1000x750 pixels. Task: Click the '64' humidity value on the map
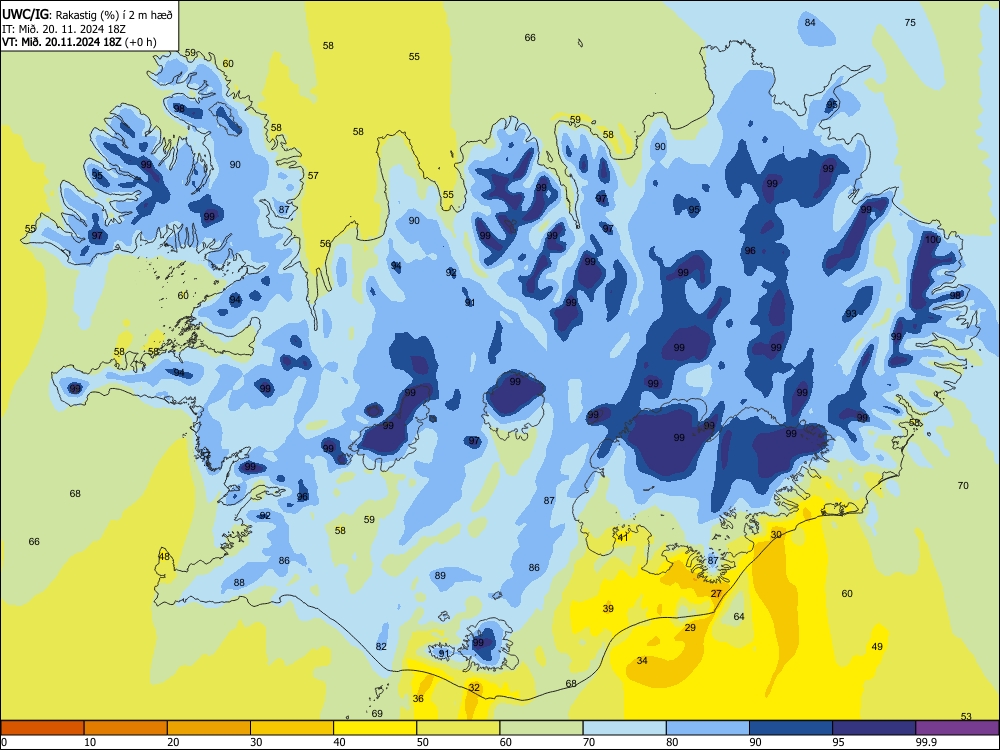coord(739,616)
